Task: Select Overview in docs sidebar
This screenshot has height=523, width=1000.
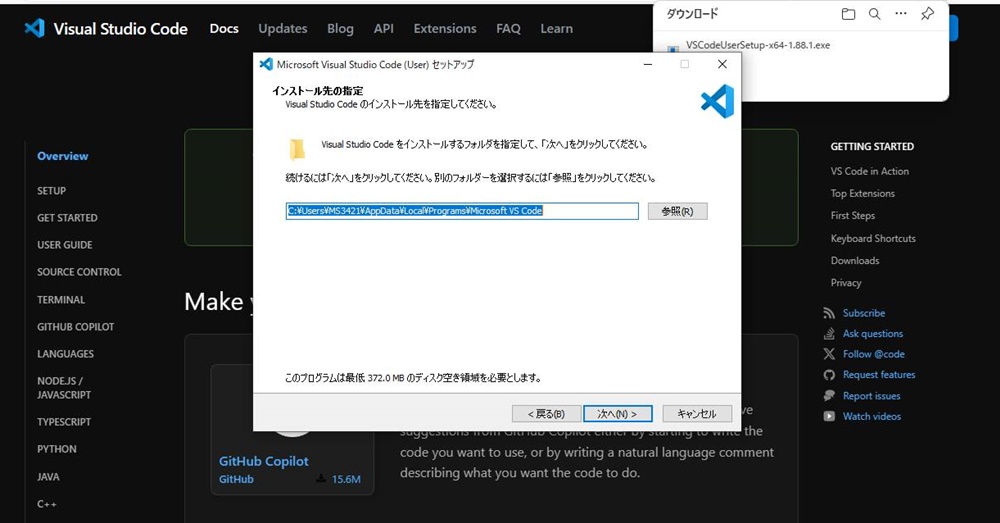Action: (62, 156)
